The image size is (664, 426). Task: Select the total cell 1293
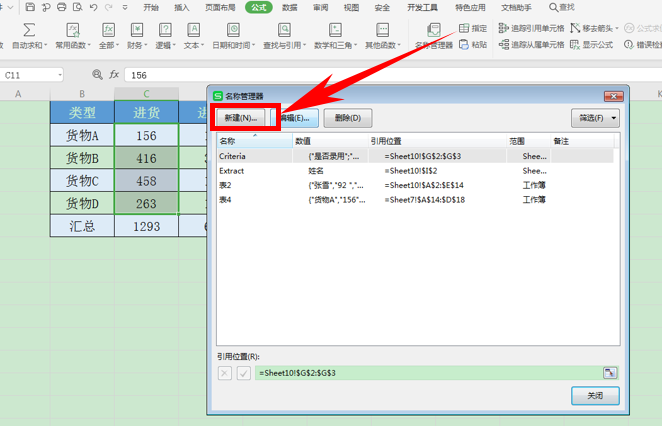(146, 226)
